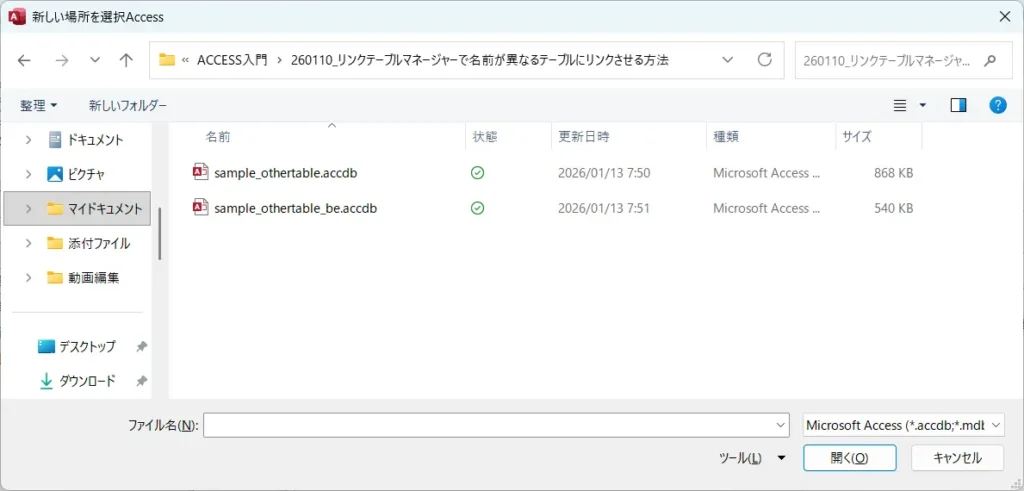Open the 整理 menu
Image resolution: width=1024 pixels, height=491 pixels.
point(39,105)
